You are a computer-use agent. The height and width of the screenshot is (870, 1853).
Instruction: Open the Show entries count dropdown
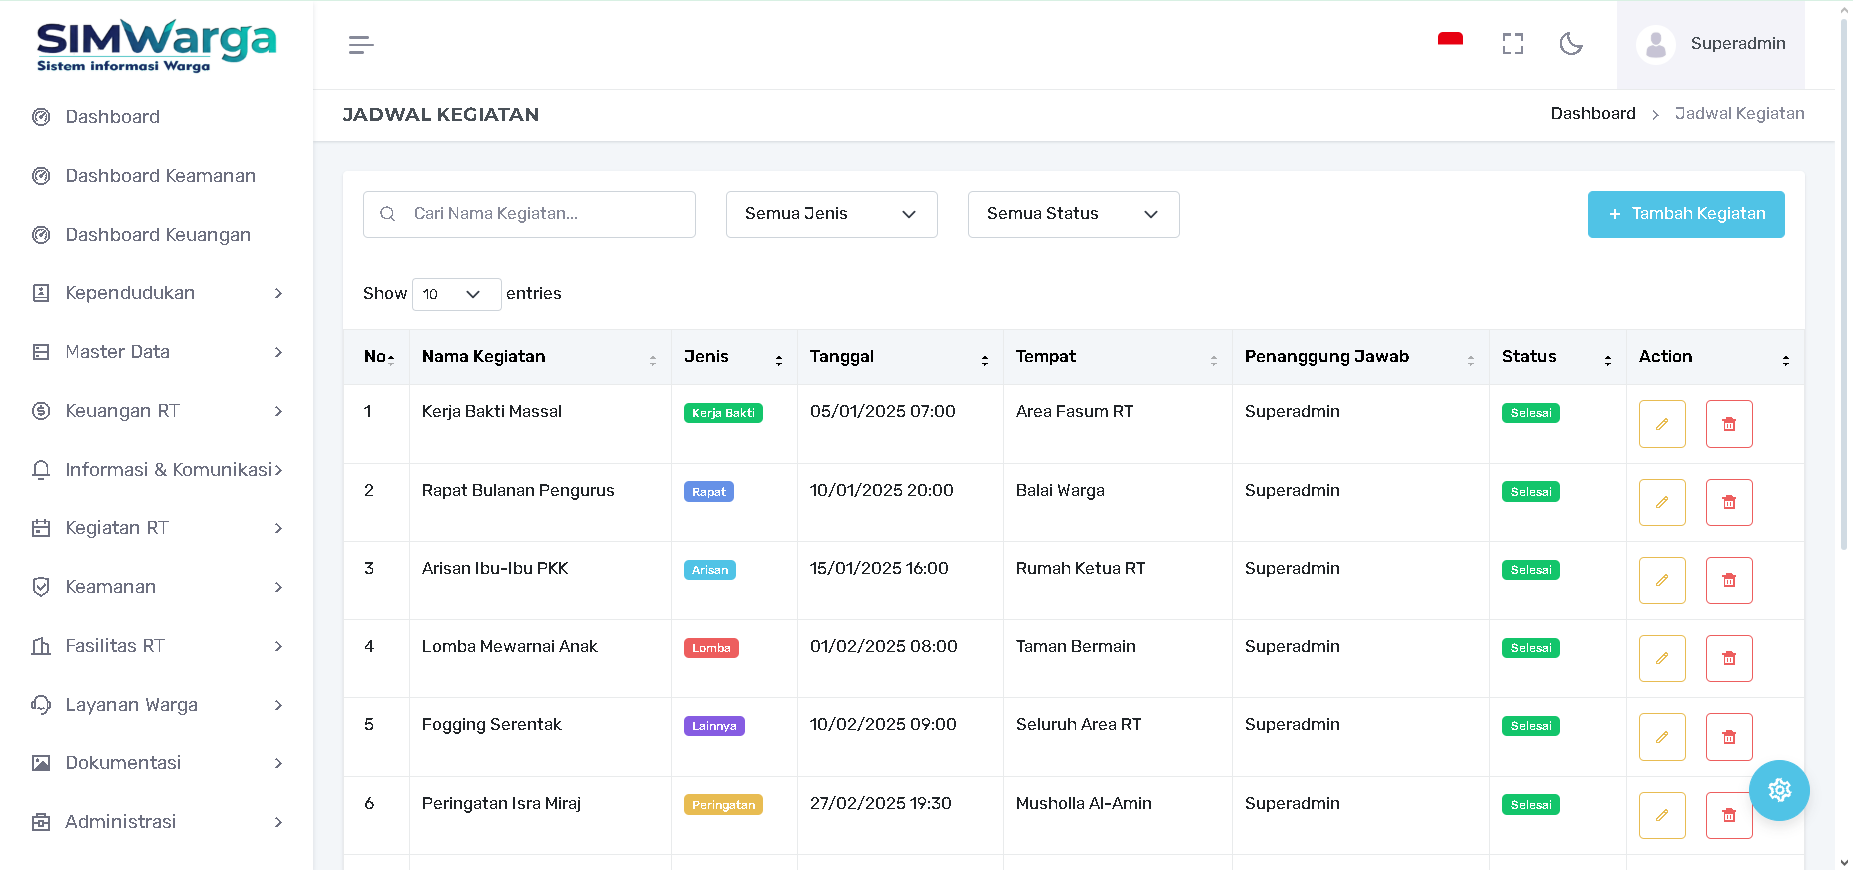[456, 294]
